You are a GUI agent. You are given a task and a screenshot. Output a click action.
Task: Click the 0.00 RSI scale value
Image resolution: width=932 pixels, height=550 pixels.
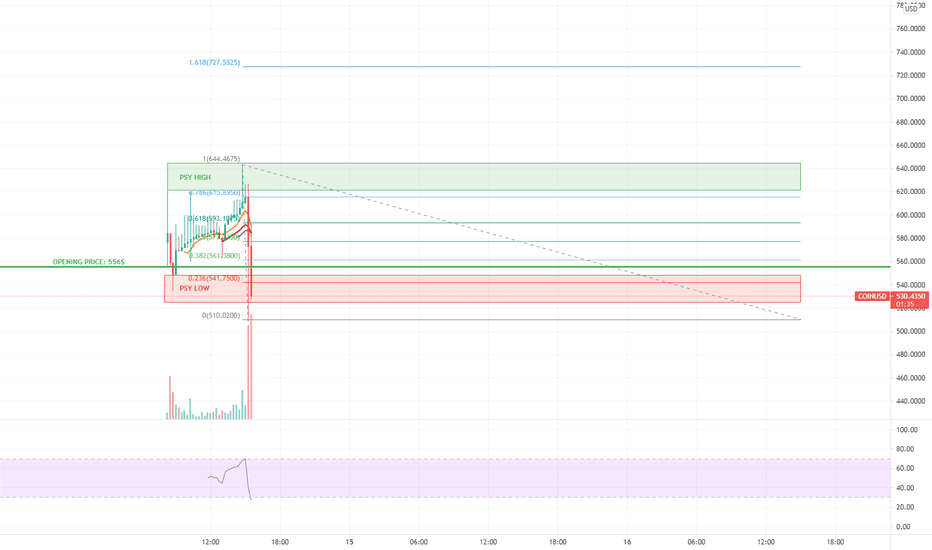(x=903, y=527)
